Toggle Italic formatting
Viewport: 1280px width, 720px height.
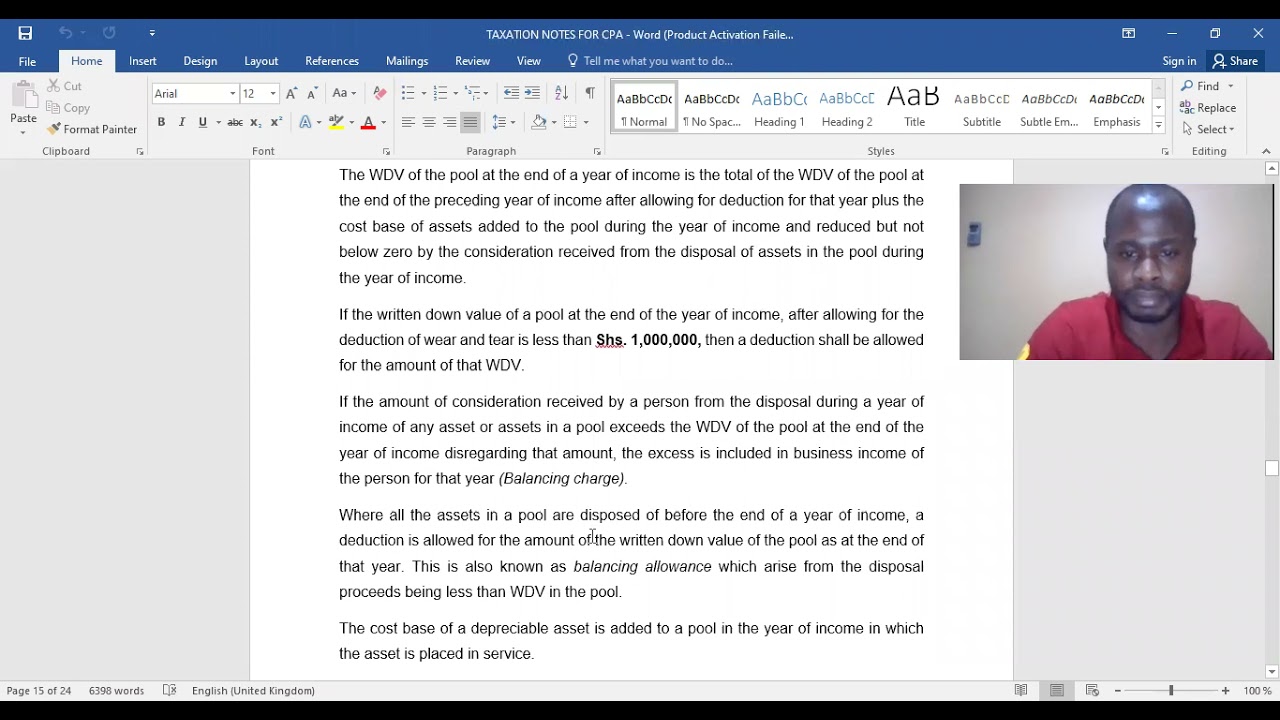182,122
